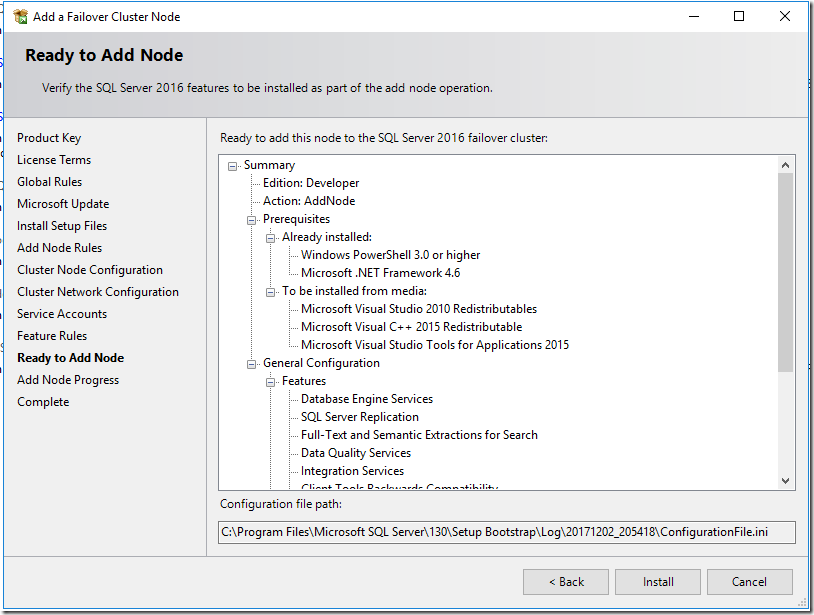Select Install Setup Files step
Viewport: 814px width, 615px height.
(62, 226)
